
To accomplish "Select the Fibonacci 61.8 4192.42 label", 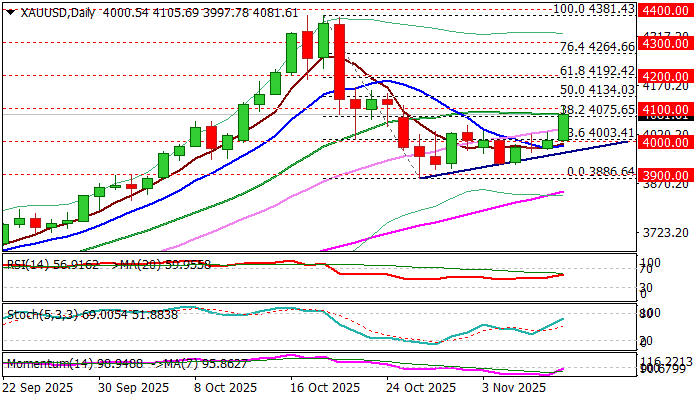I will coord(597,71).
